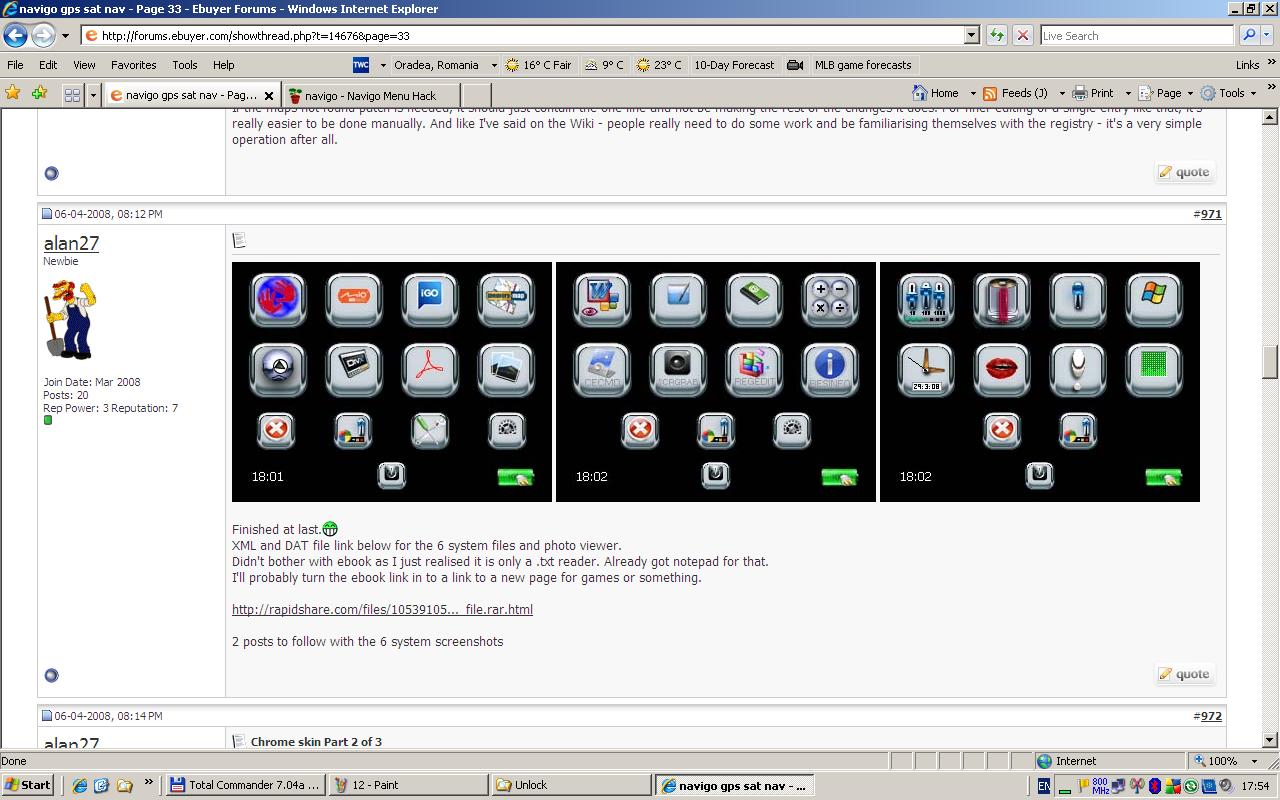Open the Edit menu
Screen dimensions: 1280x800
pyautogui.click(x=48, y=65)
